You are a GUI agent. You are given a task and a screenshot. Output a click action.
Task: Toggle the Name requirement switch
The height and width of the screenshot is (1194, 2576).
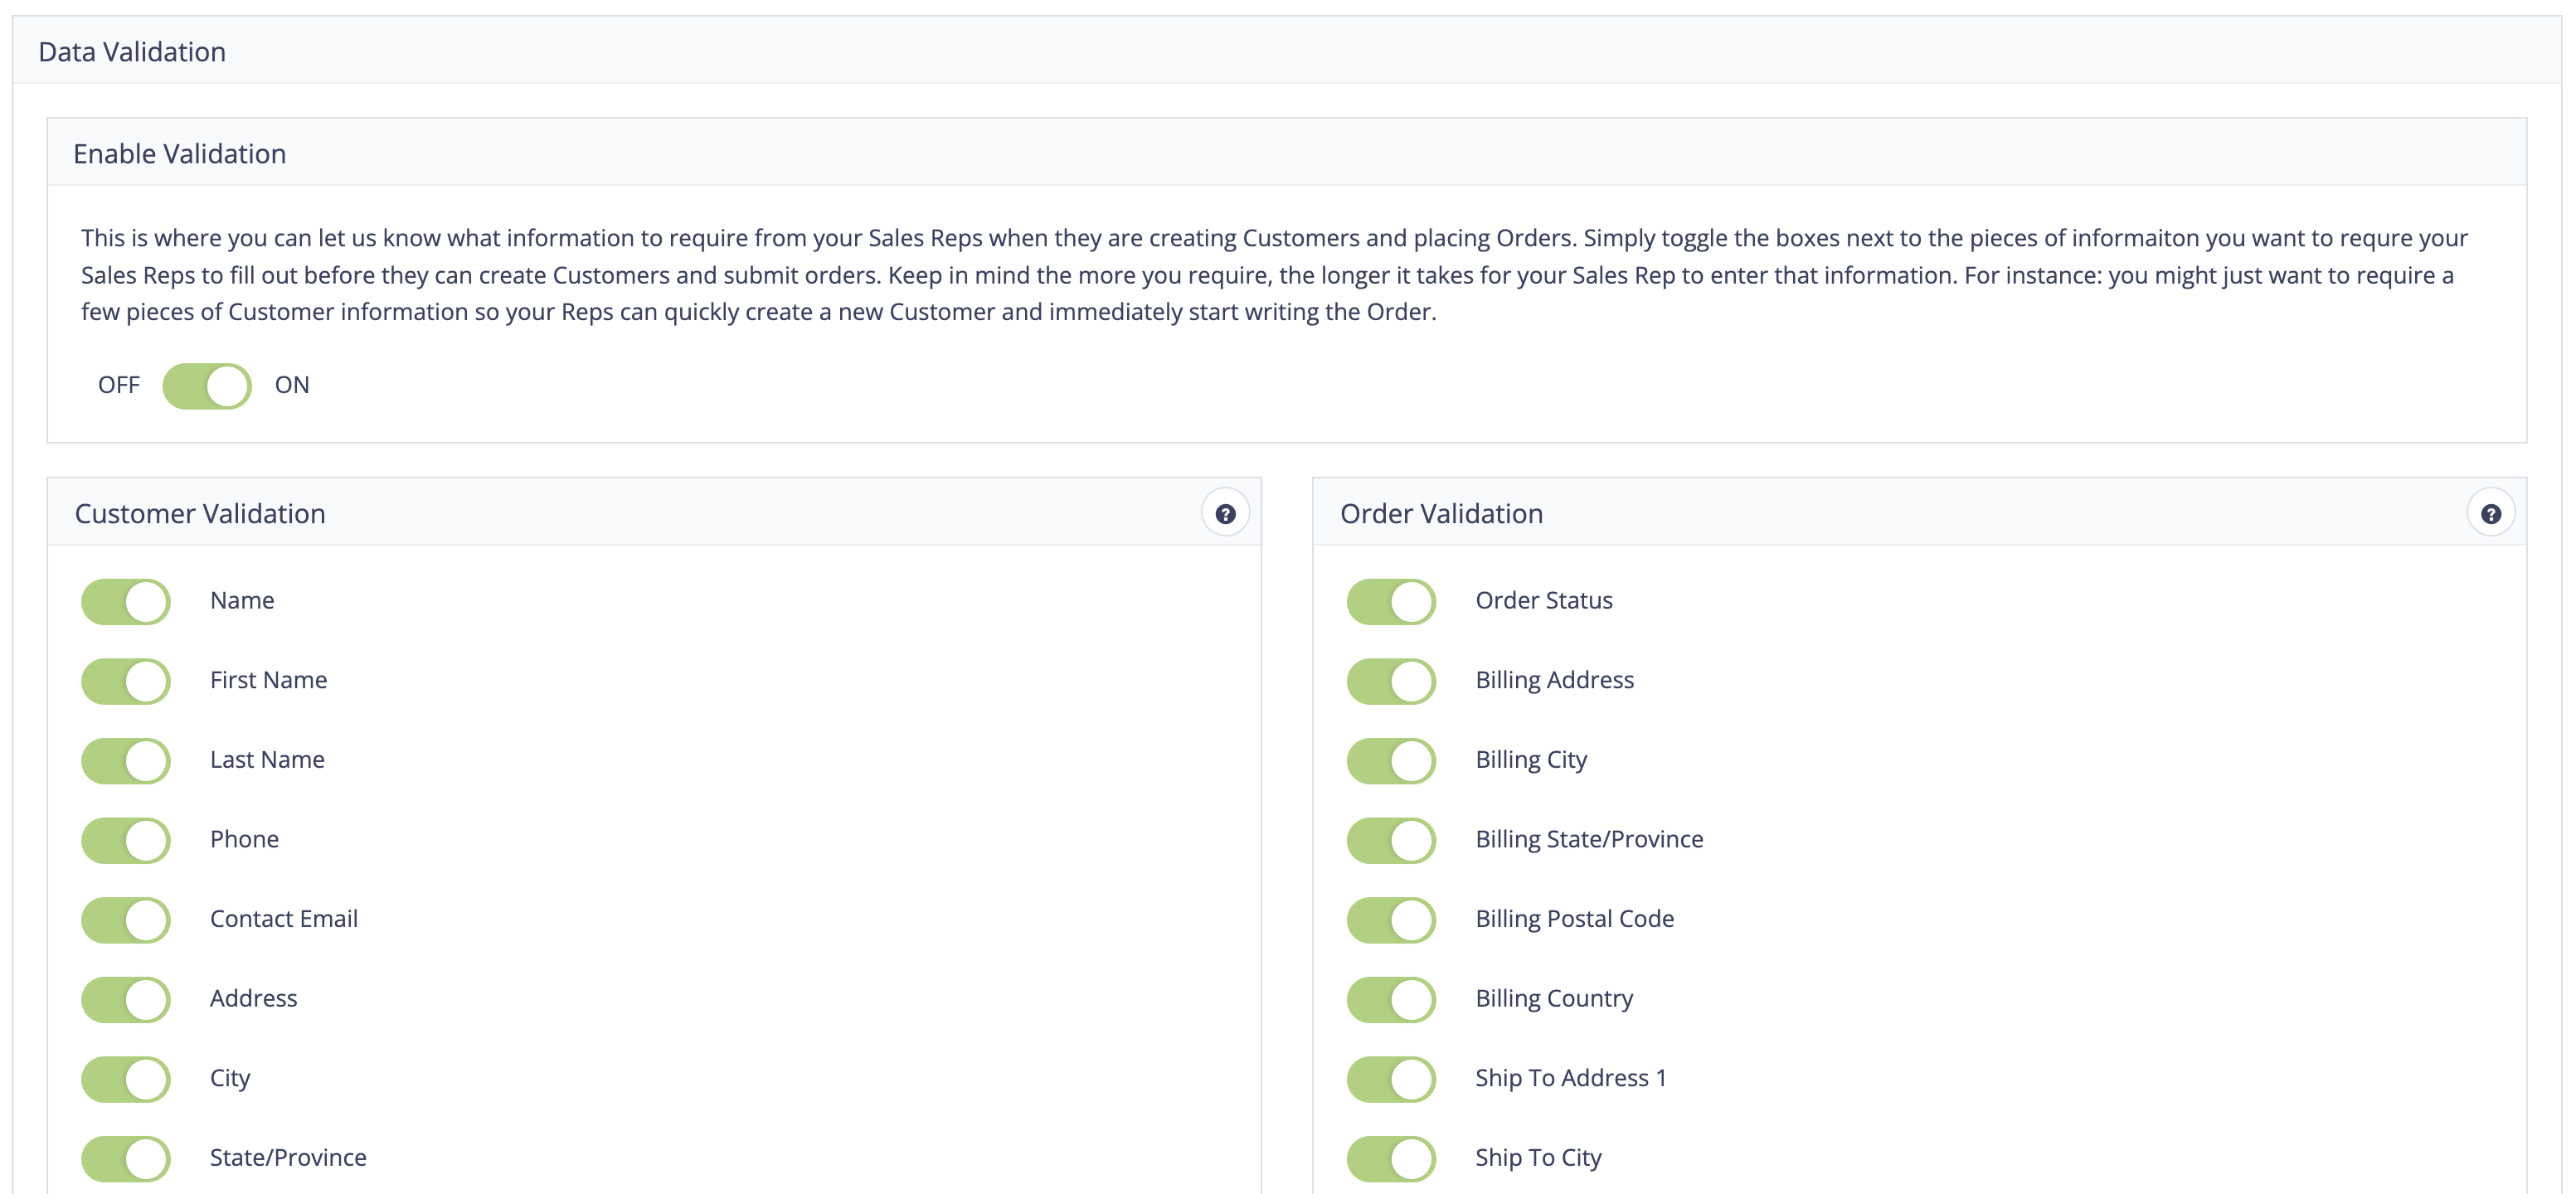(126, 602)
